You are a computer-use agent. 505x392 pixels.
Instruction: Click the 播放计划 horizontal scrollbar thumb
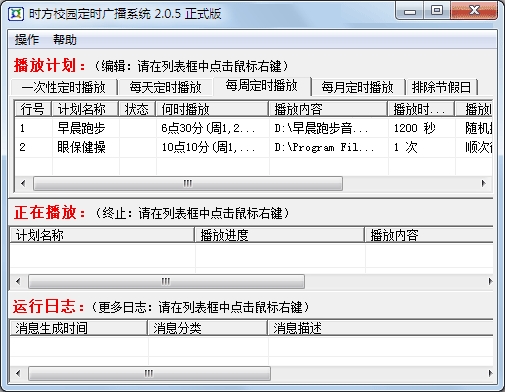tap(188, 183)
